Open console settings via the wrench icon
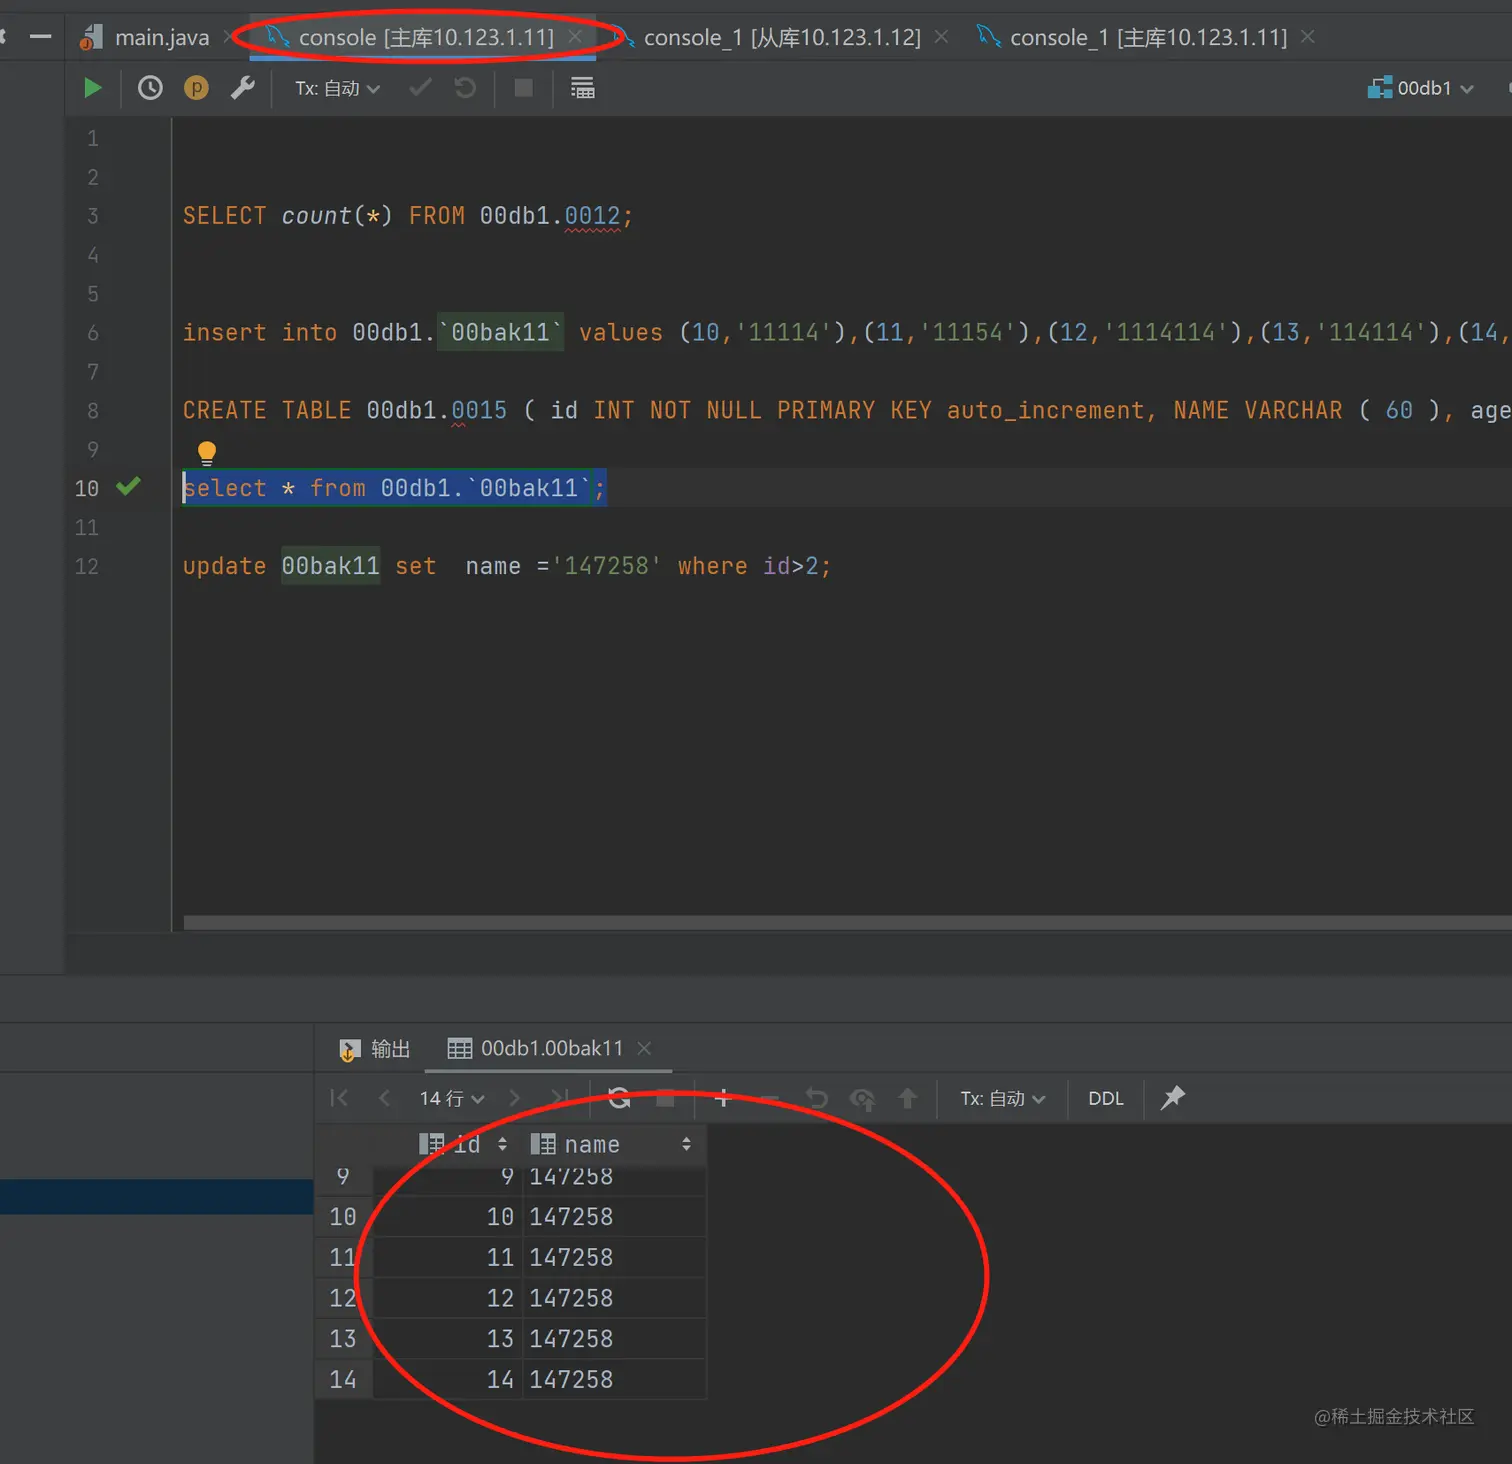The width and height of the screenshot is (1512, 1464). pos(242,88)
